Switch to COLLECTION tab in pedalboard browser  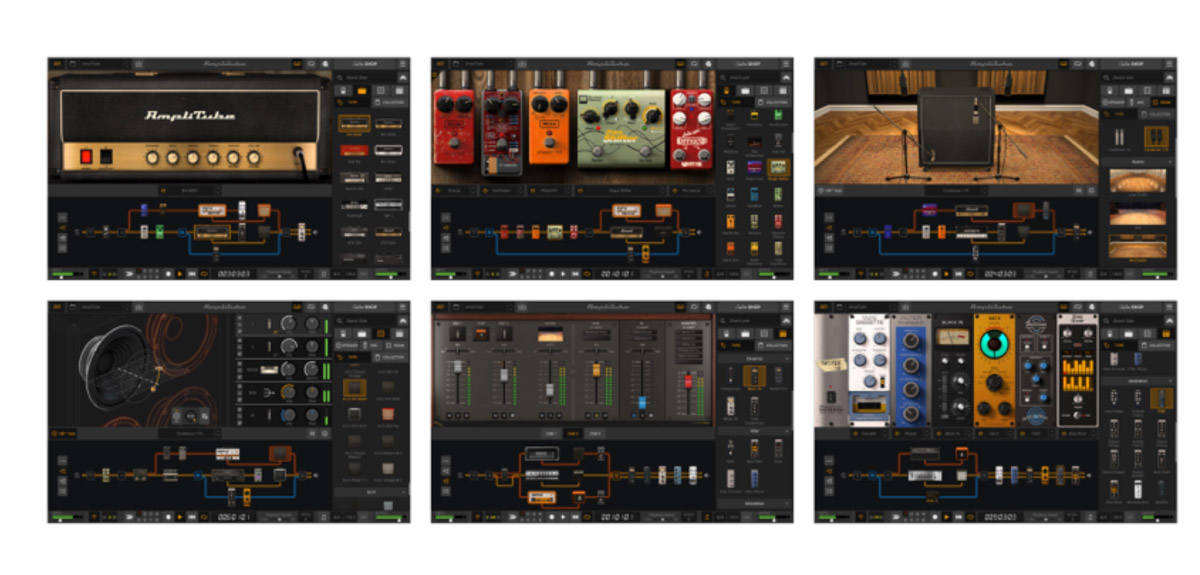tap(773, 102)
